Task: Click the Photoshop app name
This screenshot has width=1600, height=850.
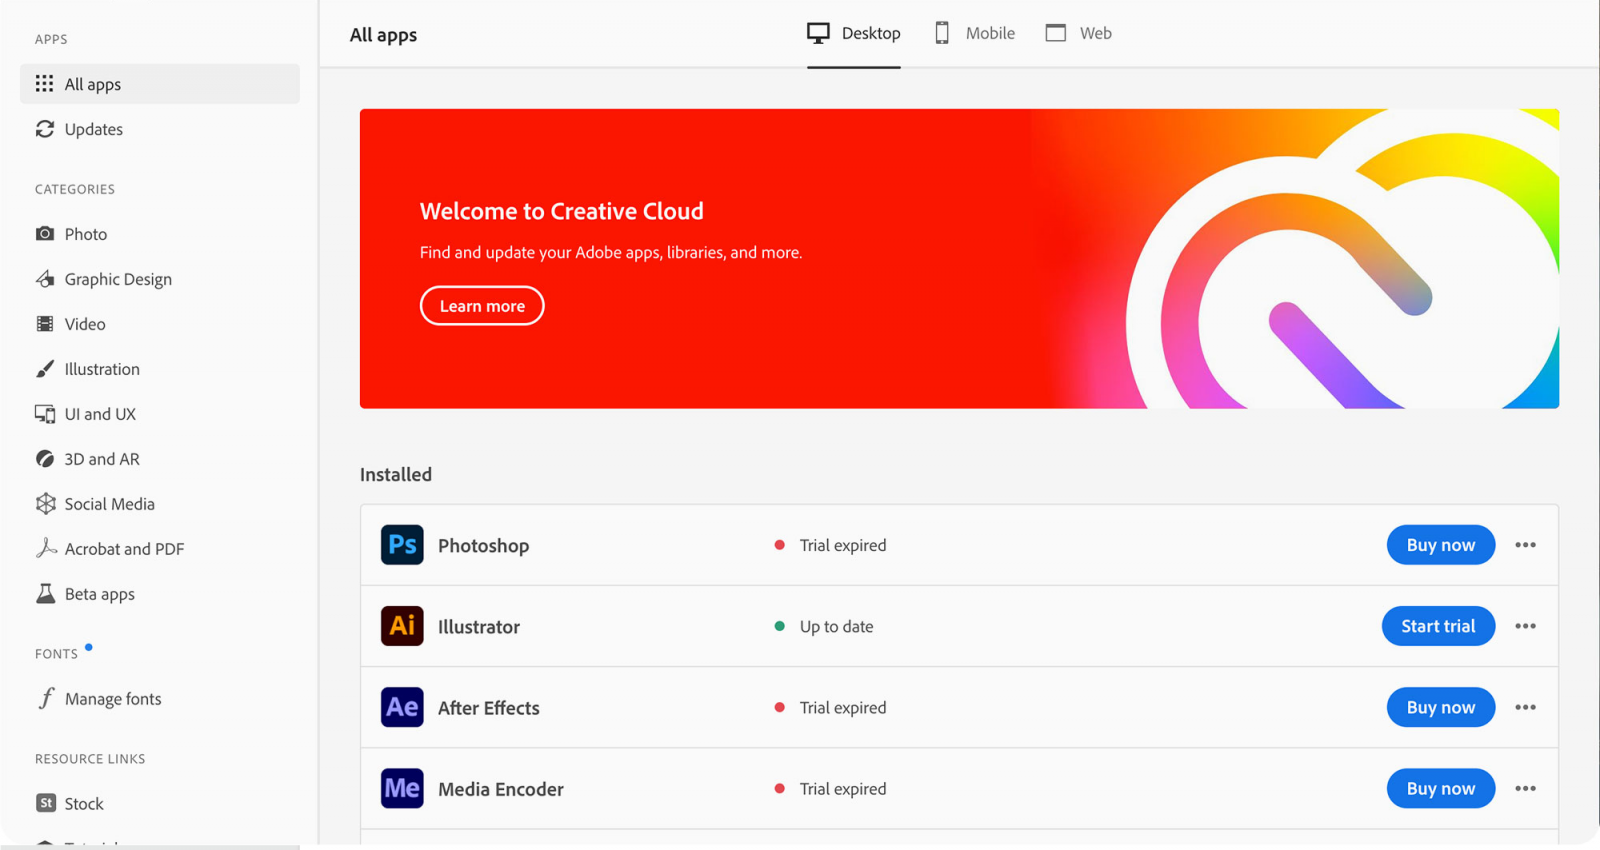Action: coord(483,546)
